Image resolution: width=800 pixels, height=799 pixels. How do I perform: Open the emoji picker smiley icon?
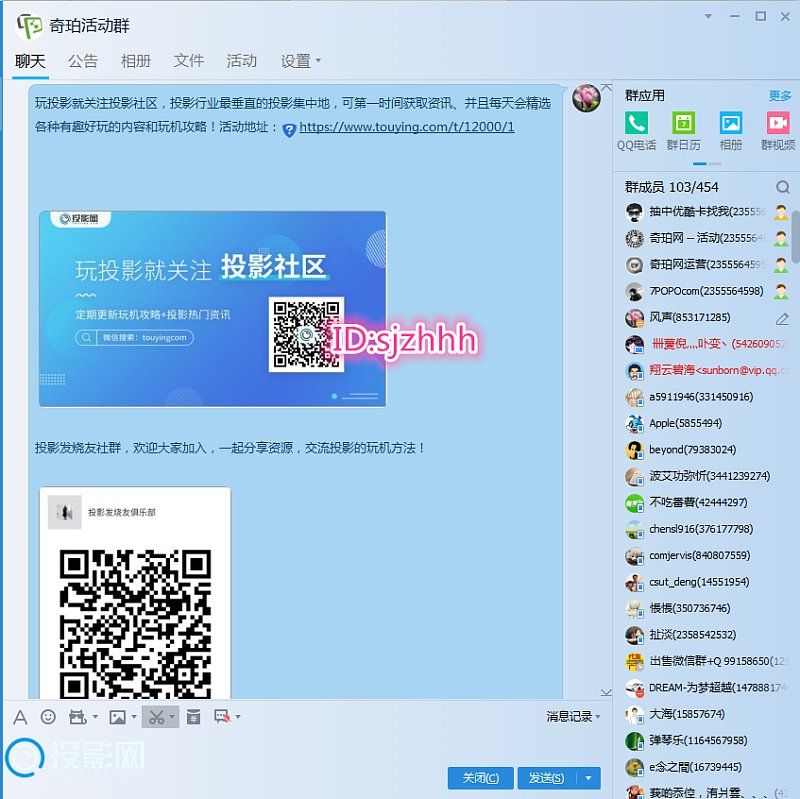tap(48, 717)
